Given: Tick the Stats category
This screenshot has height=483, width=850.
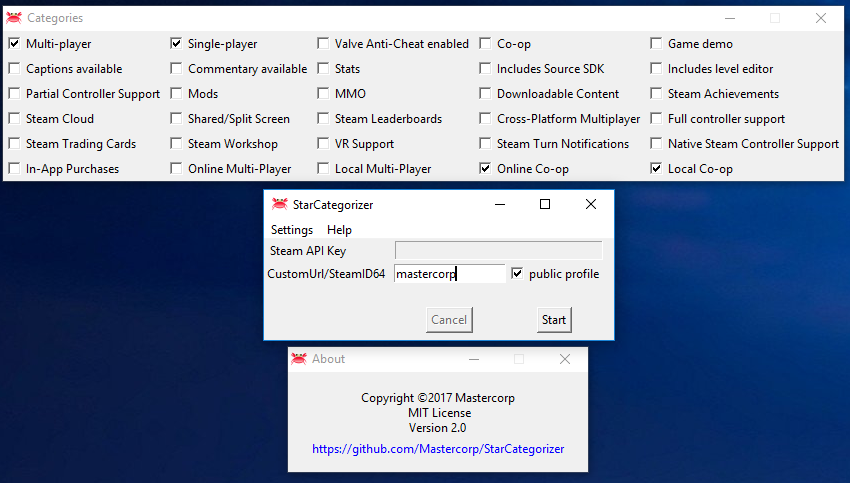Looking at the screenshot, I should point(323,68).
